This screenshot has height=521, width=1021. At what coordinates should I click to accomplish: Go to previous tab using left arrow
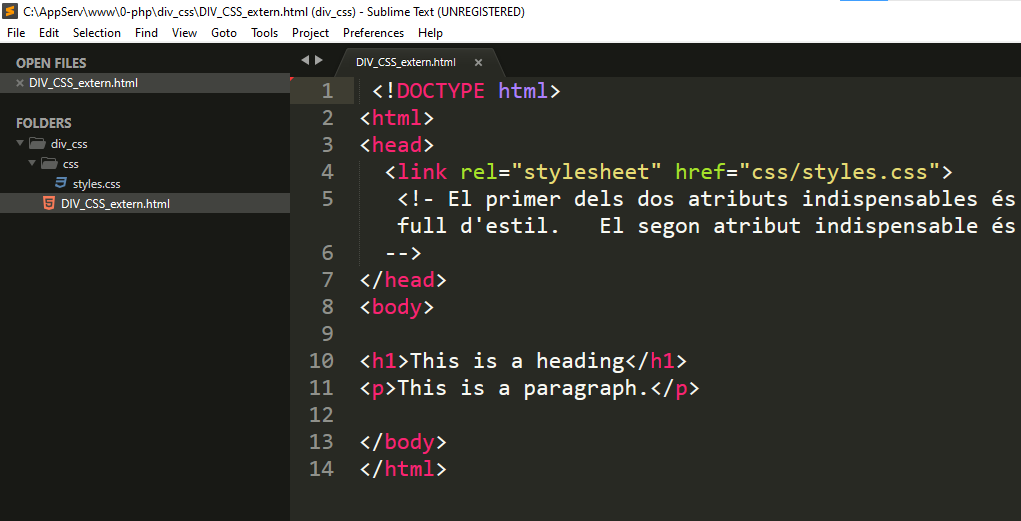tap(306, 60)
